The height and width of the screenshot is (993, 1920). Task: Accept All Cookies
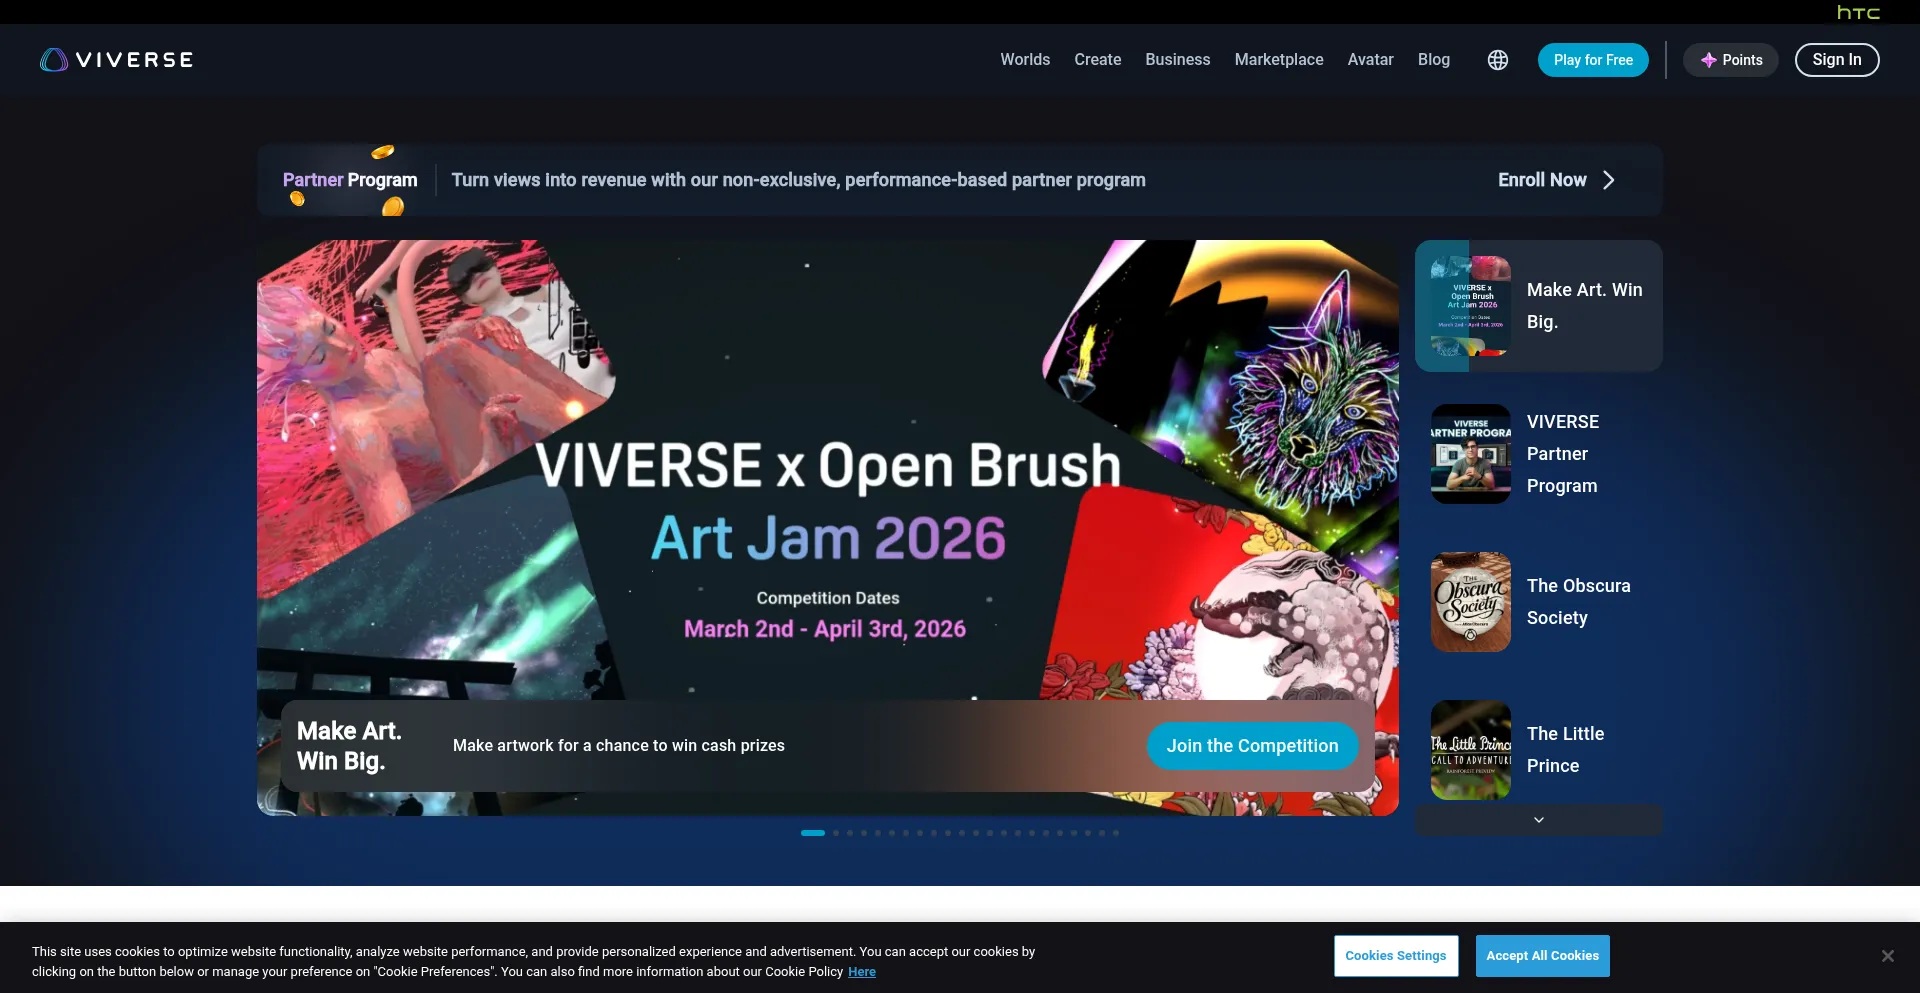tap(1542, 956)
